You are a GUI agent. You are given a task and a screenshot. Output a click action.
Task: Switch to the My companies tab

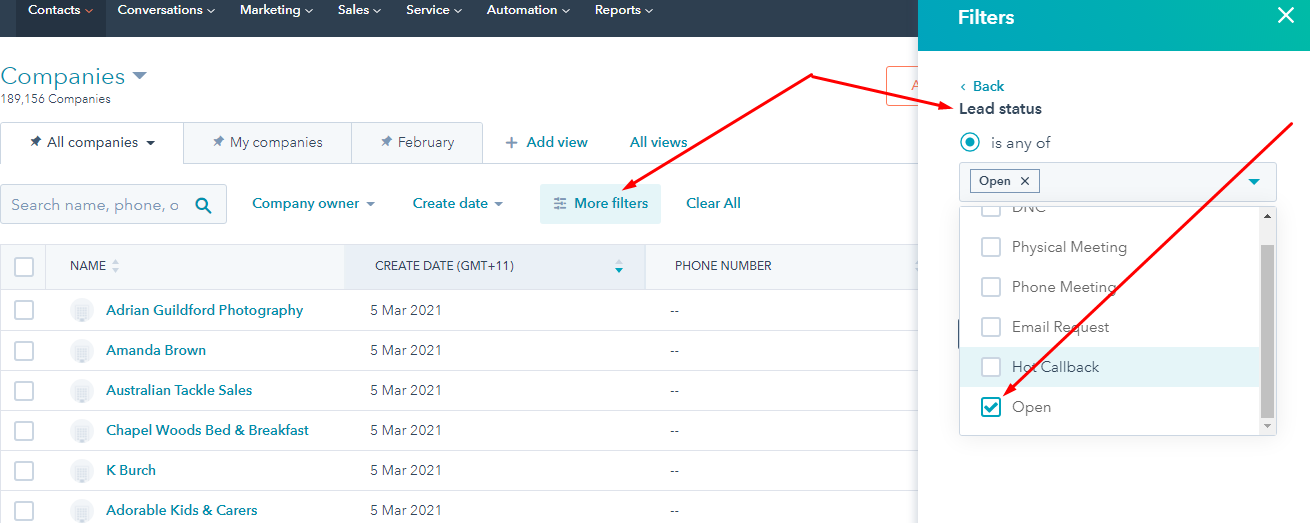(x=267, y=143)
